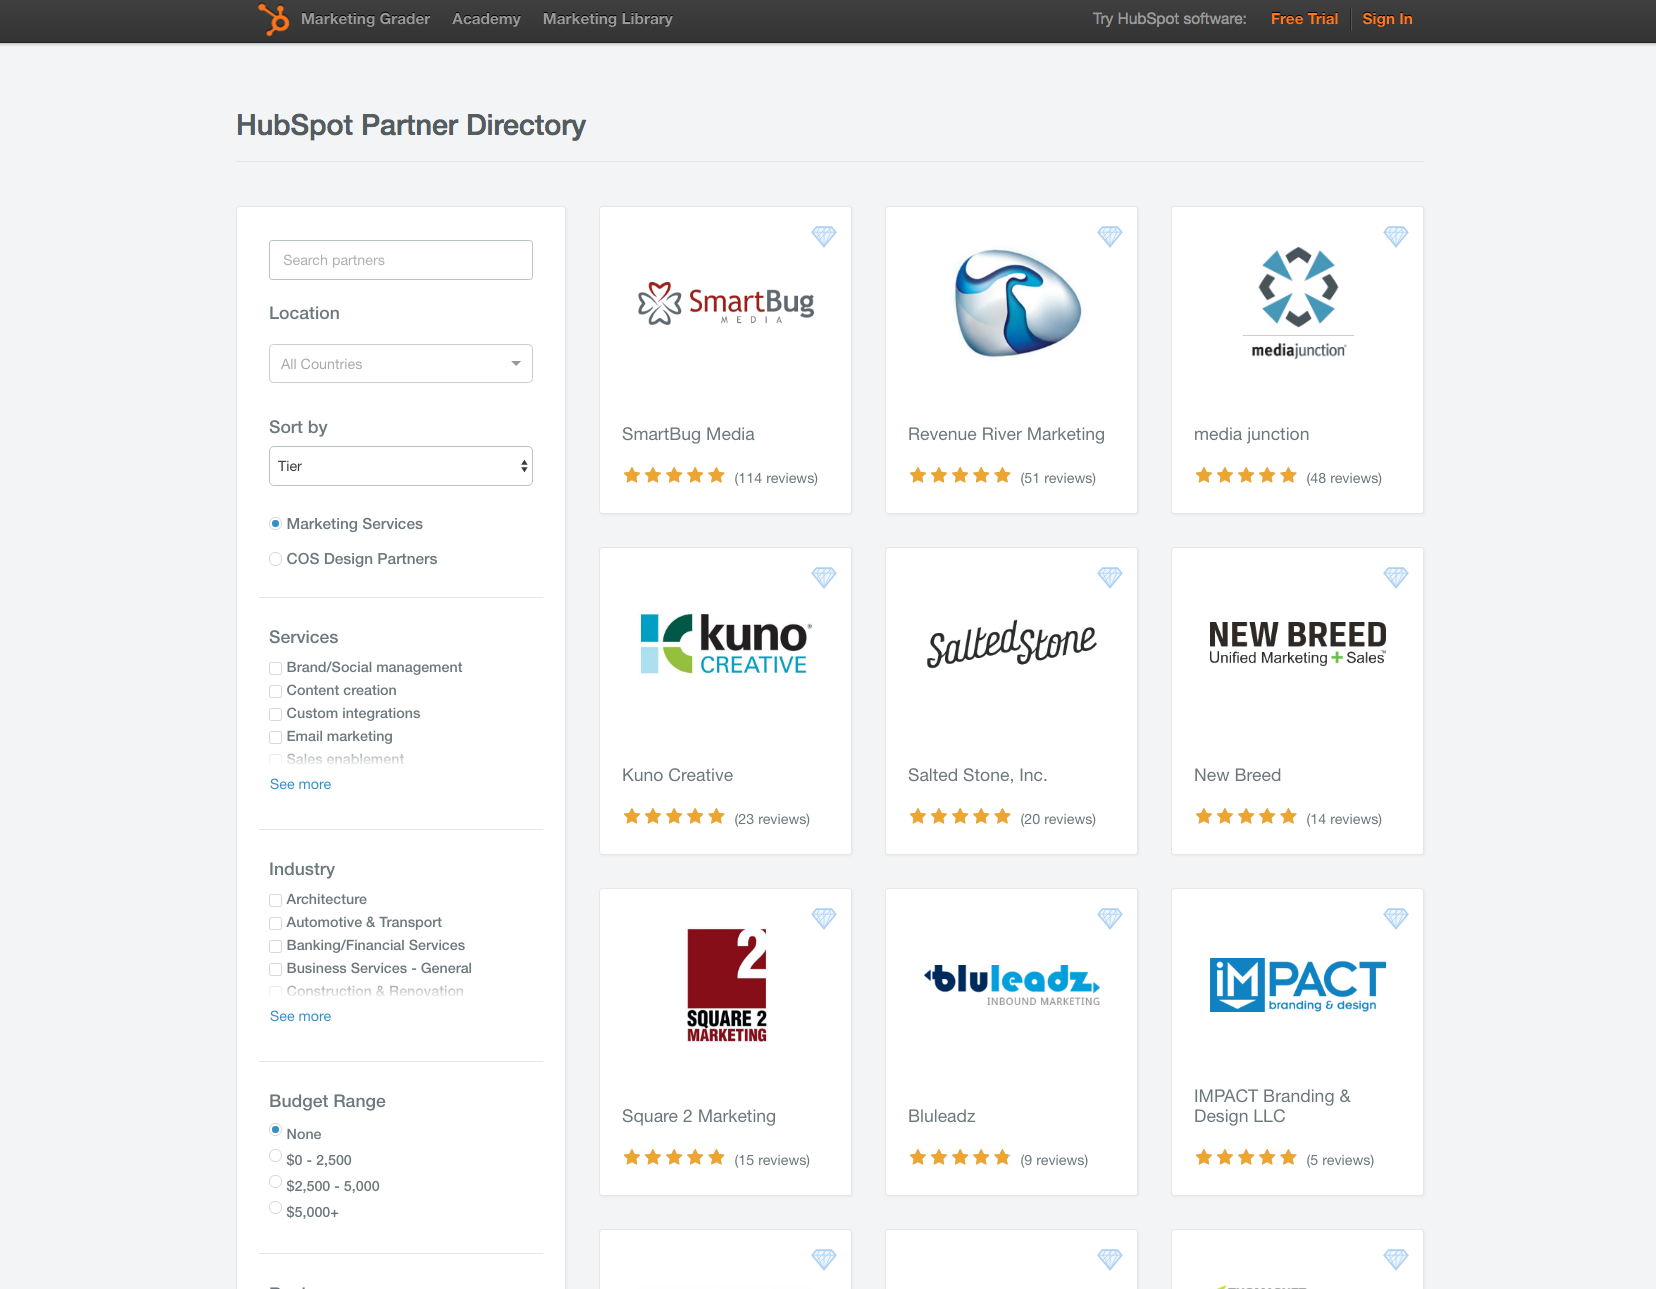The height and width of the screenshot is (1289, 1656).
Task: Click the star rating for IMPACT Branding & Design
Action: click(1245, 1157)
